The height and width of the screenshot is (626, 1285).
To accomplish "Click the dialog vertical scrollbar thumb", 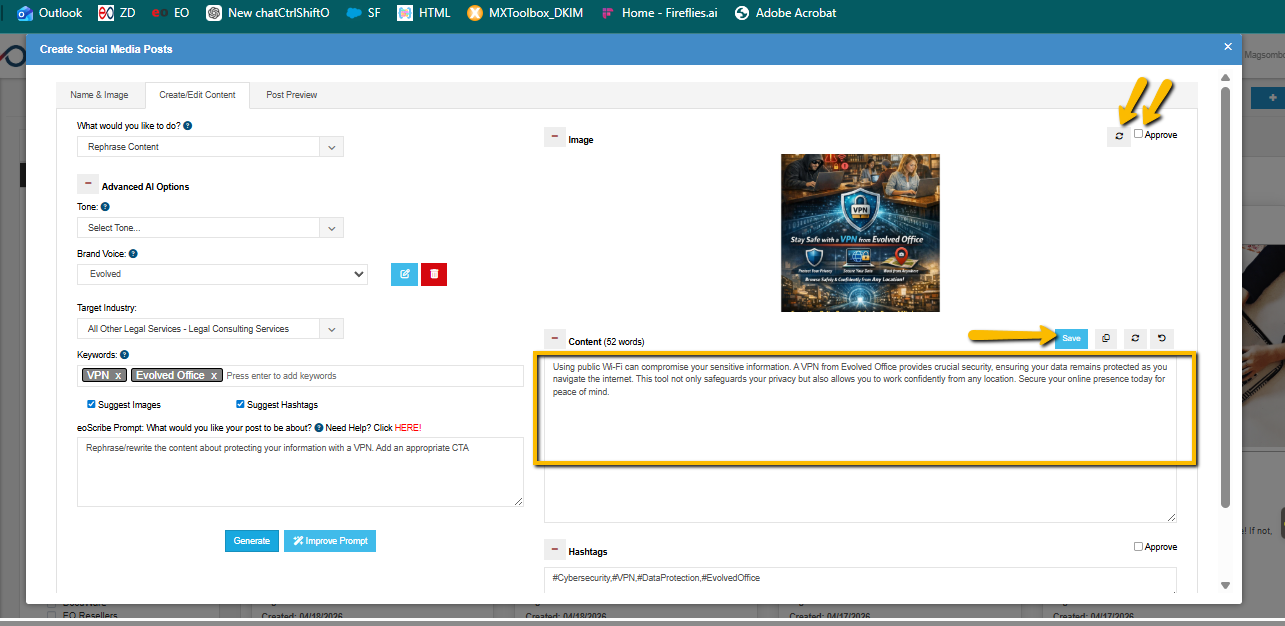I will tap(1226, 297).
